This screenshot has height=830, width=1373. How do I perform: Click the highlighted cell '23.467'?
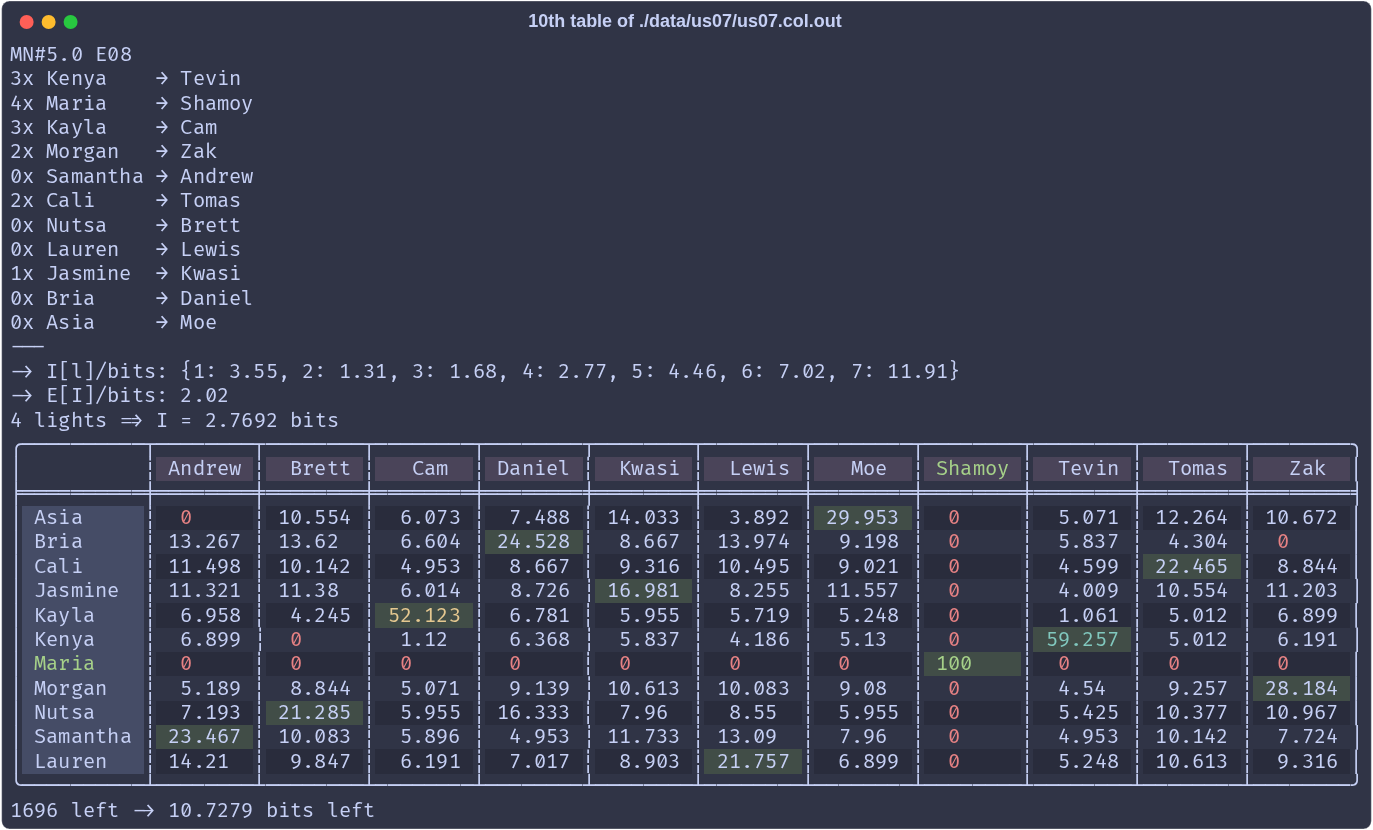205,736
